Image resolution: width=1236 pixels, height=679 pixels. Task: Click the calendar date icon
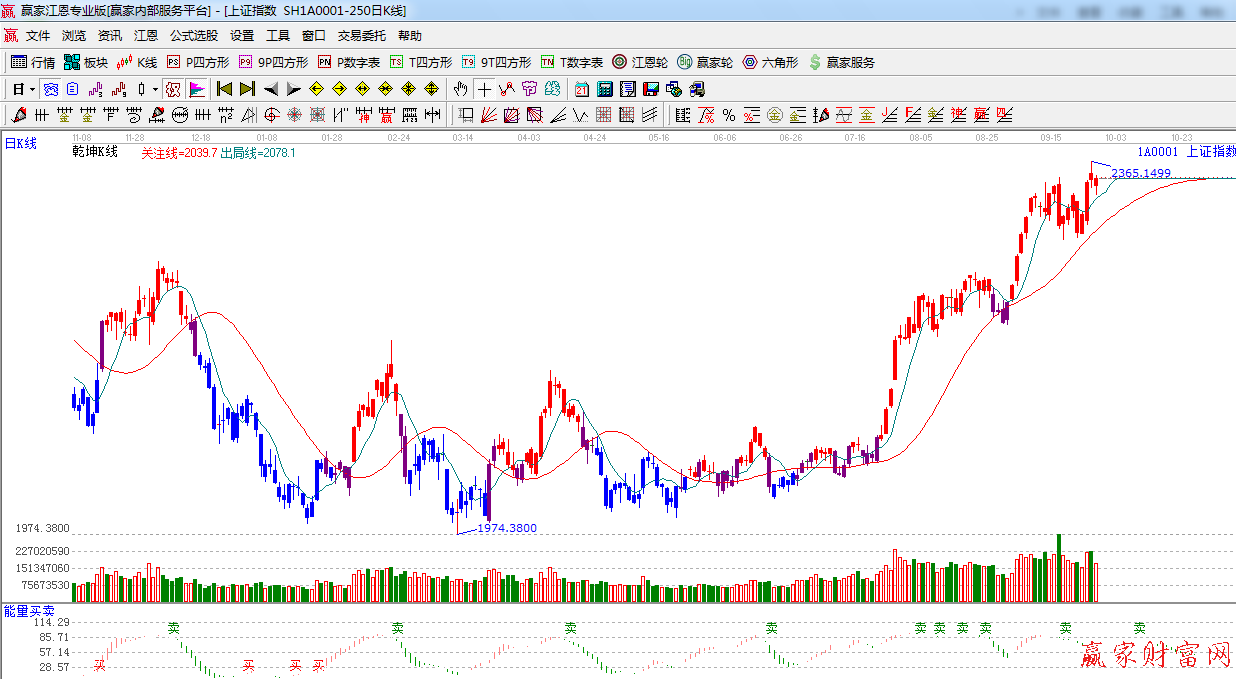(x=581, y=89)
